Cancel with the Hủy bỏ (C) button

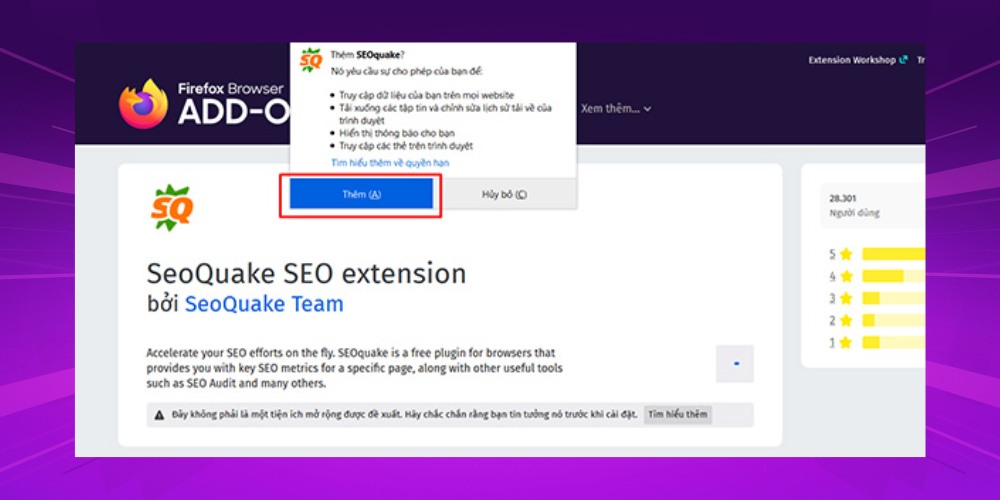point(504,194)
